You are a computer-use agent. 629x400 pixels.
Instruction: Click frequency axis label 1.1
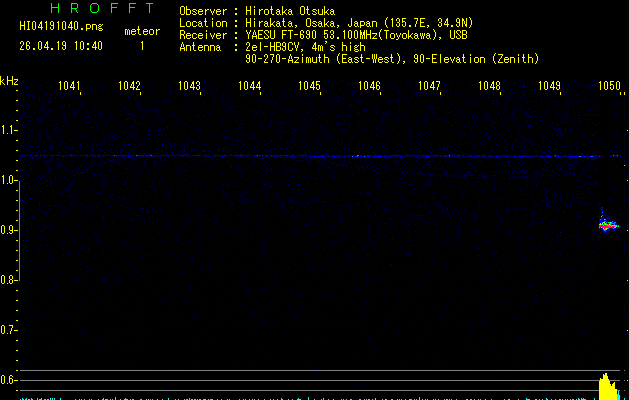[x=8, y=130]
